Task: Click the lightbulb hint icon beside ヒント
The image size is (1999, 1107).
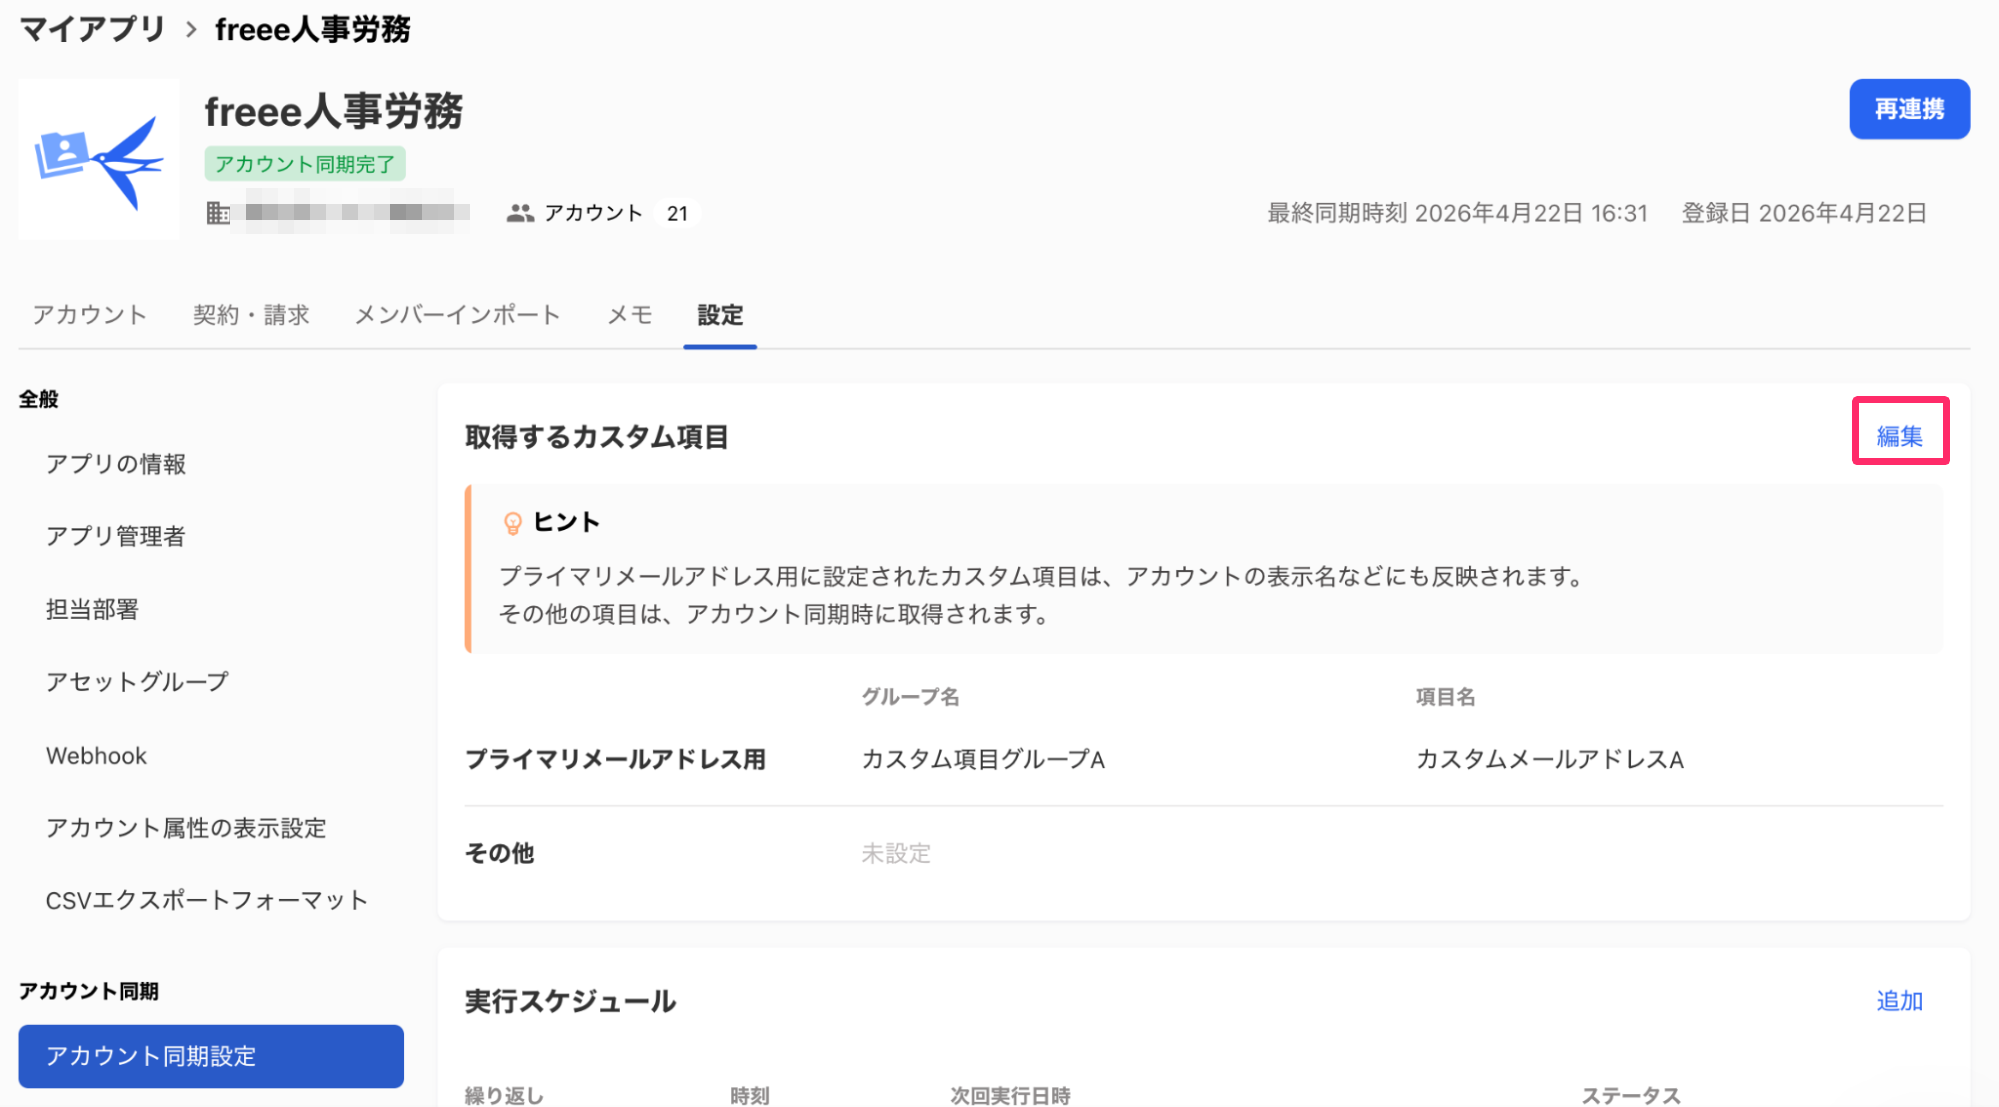Action: coord(512,523)
